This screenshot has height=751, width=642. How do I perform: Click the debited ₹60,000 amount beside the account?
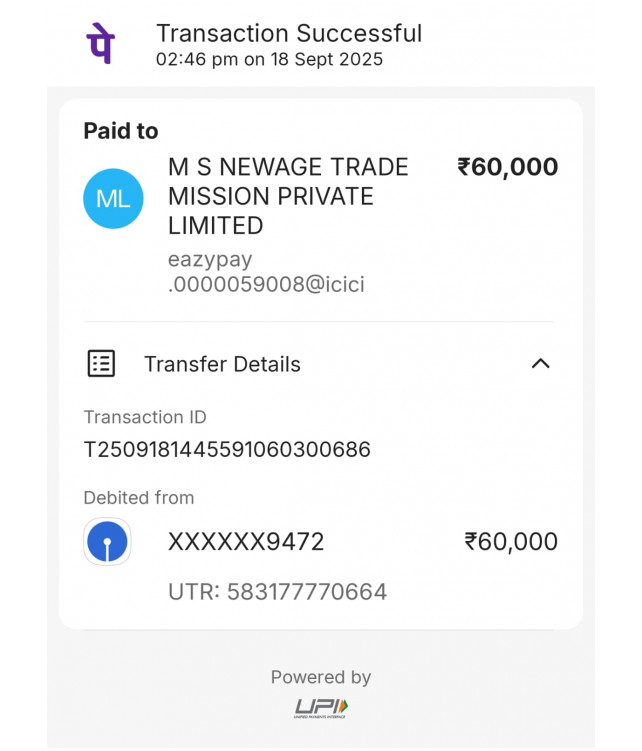(x=511, y=542)
